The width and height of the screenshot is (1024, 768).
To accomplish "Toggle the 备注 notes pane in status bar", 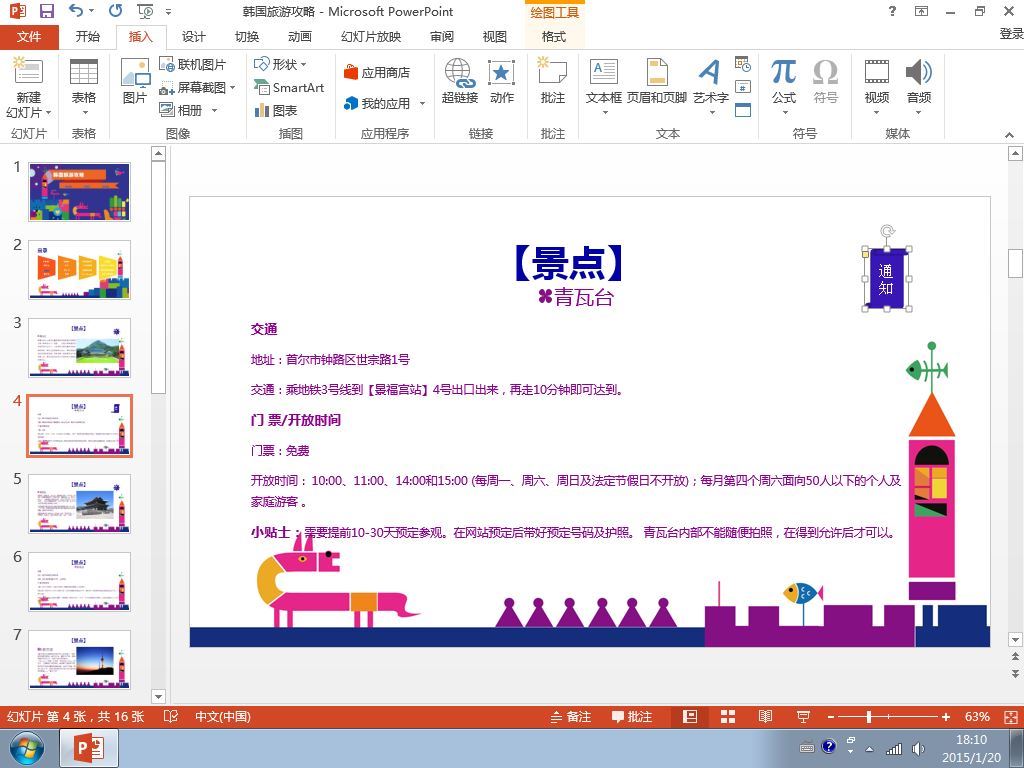I will [x=571, y=716].
